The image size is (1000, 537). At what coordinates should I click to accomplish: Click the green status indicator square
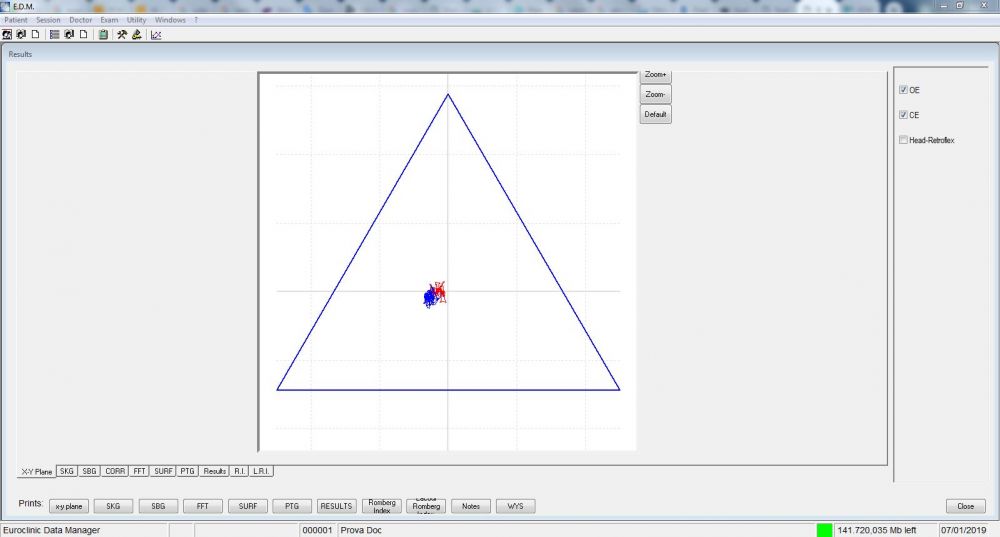[824, 530]
